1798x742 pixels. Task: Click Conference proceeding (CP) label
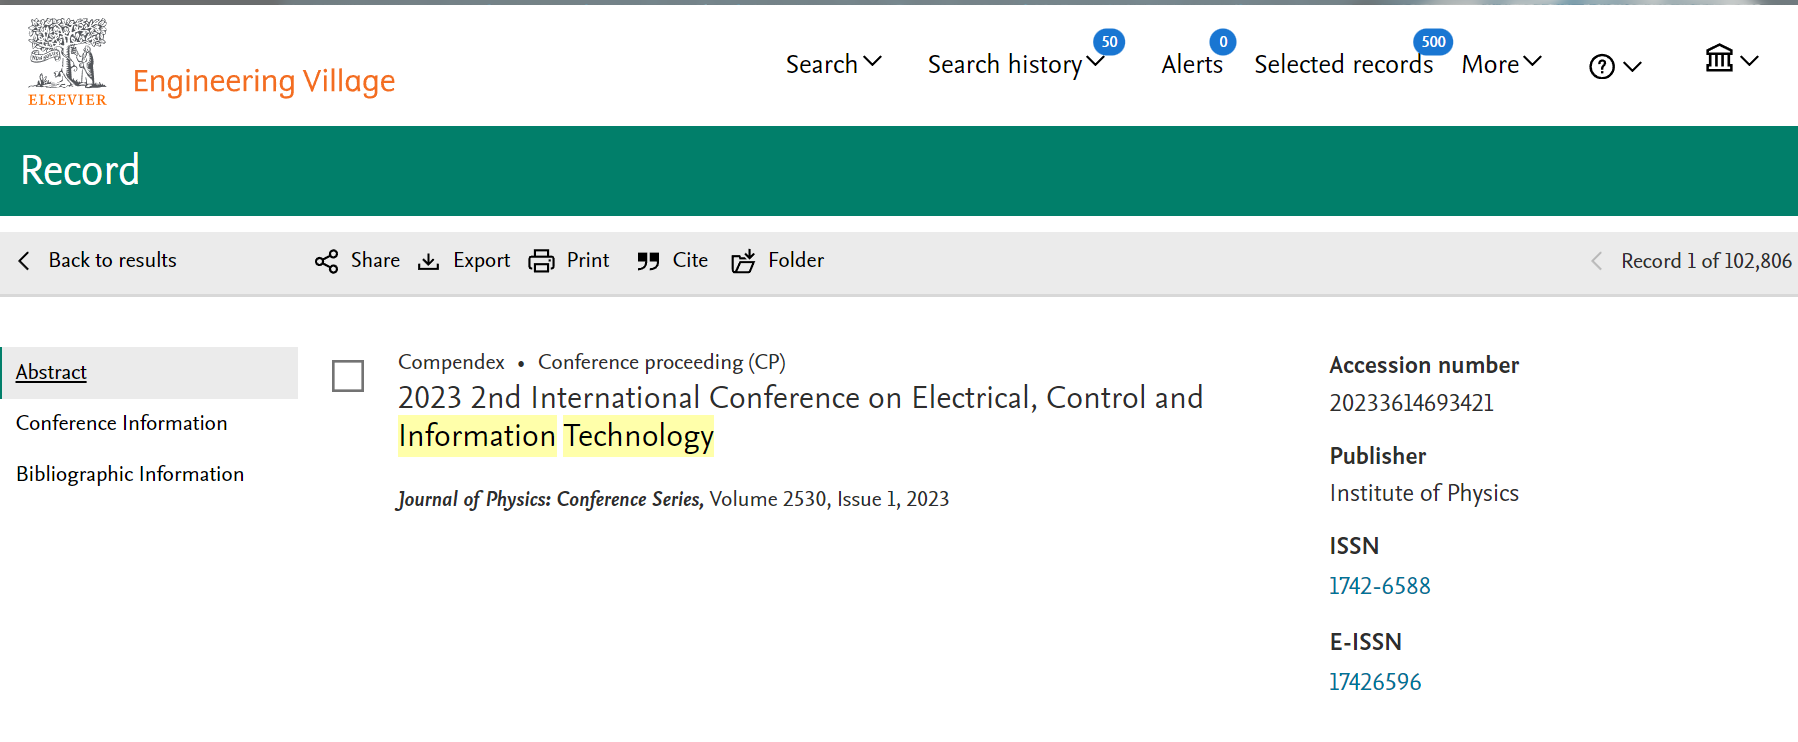pos(662,362)
